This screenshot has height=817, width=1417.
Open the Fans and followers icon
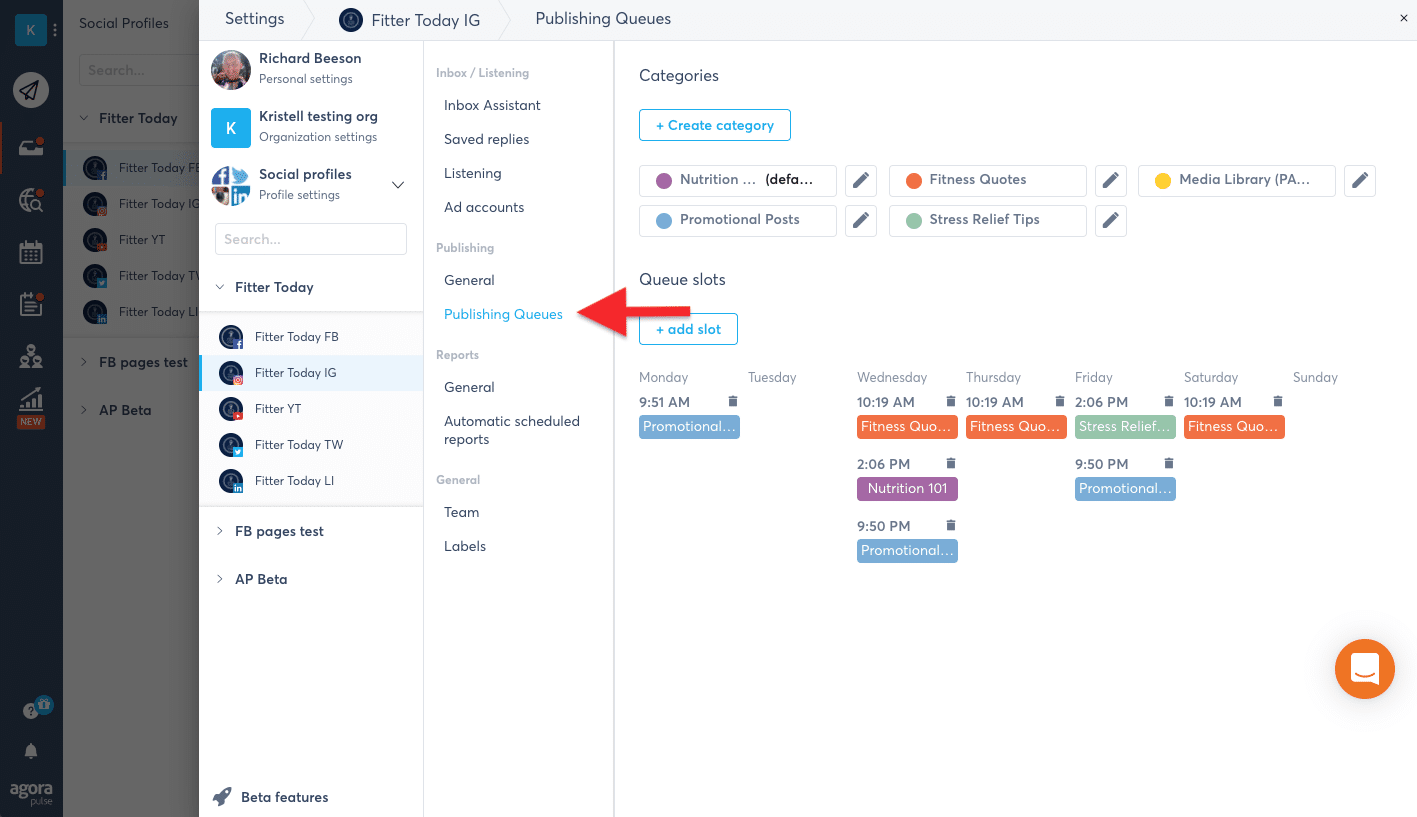coord(31,355)
